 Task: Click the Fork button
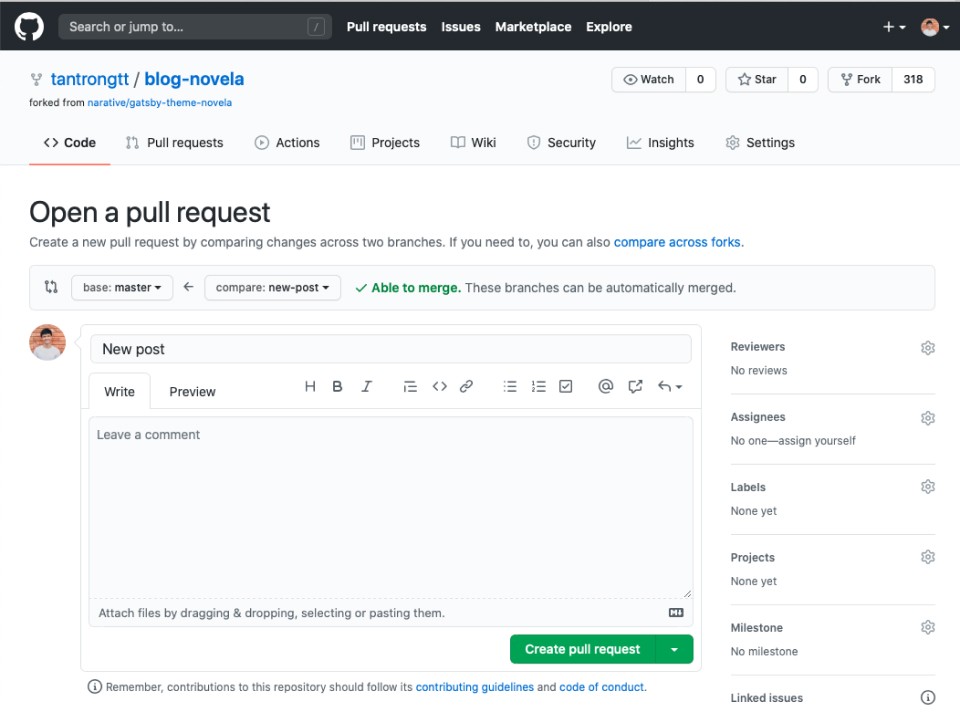click(x=860, y=80)
